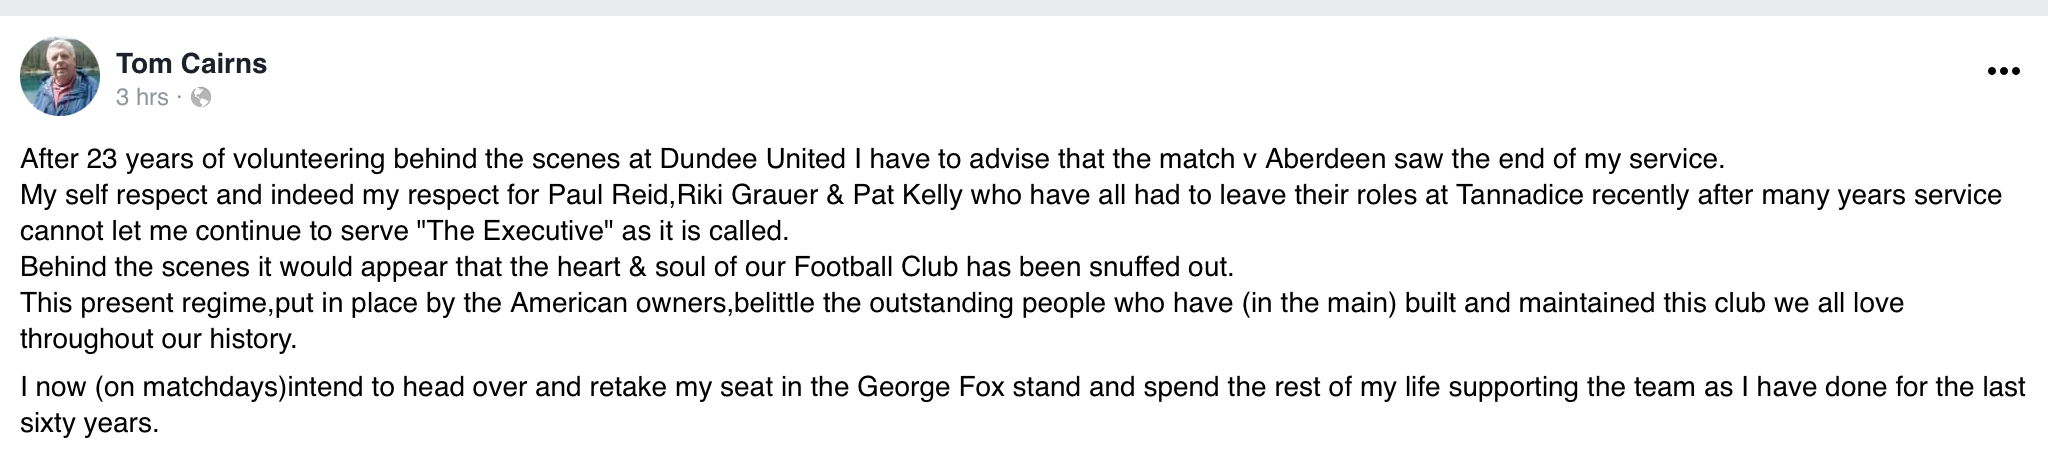
Task: Open Tom Cairns' profile picture
Action: coord(60,77)
